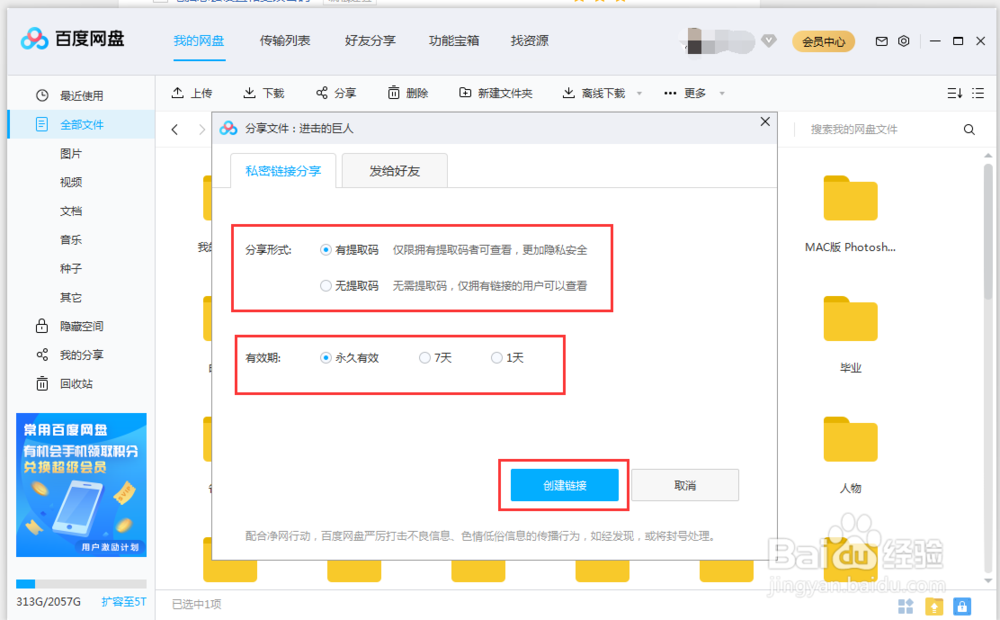Click the share toolbar button
Image resolution: width=1000 pixels, height=620 pixels.
click(x=336, y=93)
